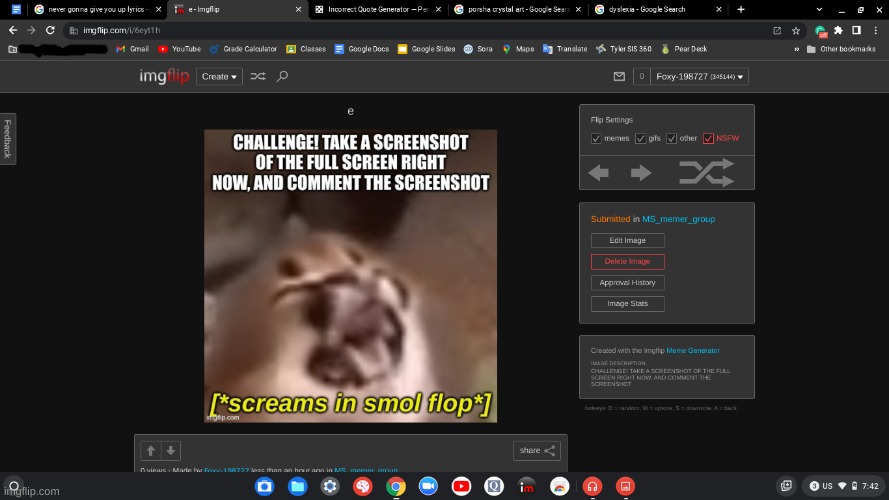The width and height of the screenshot is (889, 500).
Task: Click the browser forward arrow
Action: coord(31,30)
